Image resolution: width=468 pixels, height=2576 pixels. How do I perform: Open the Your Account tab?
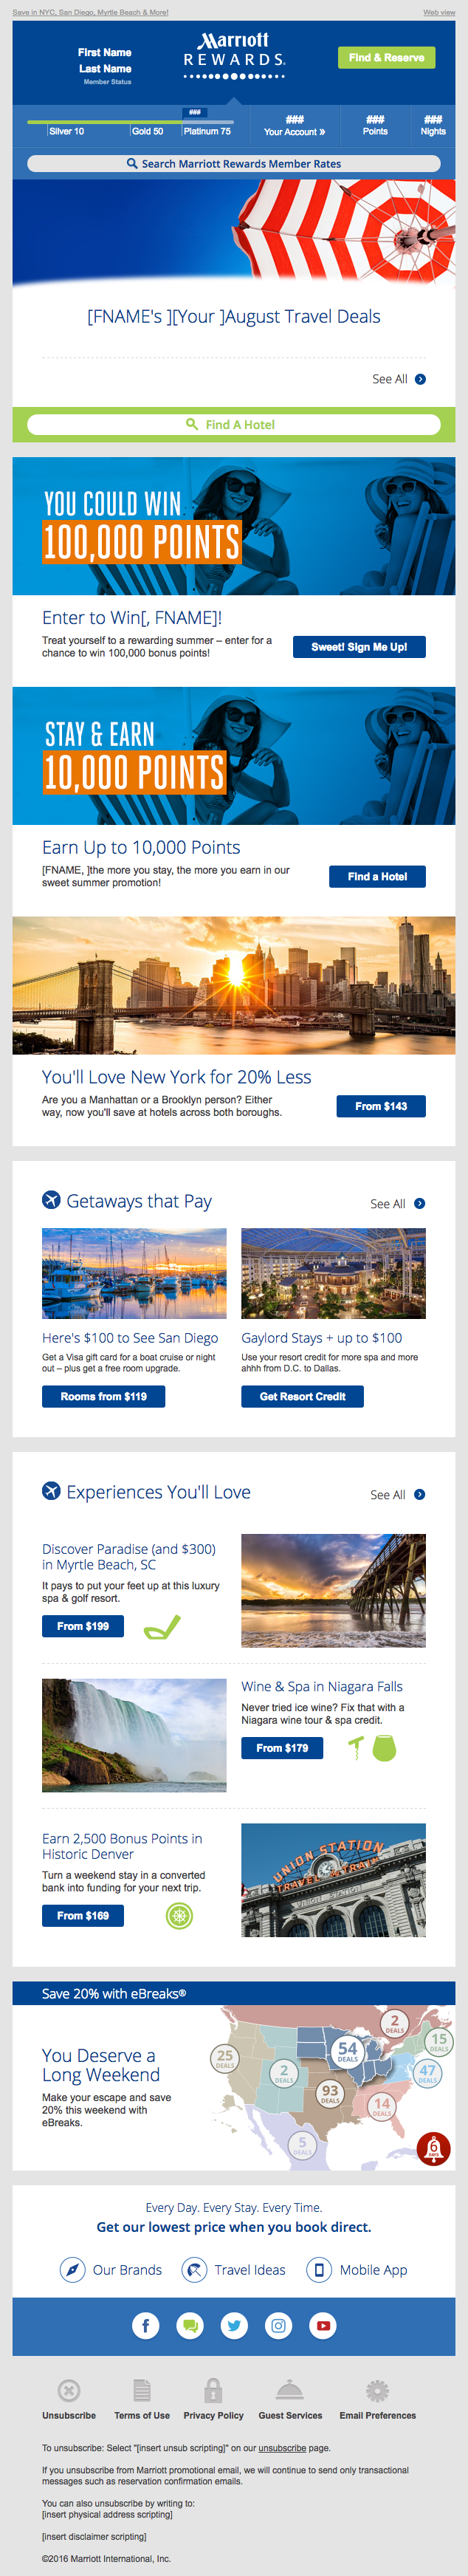[294, 125]
